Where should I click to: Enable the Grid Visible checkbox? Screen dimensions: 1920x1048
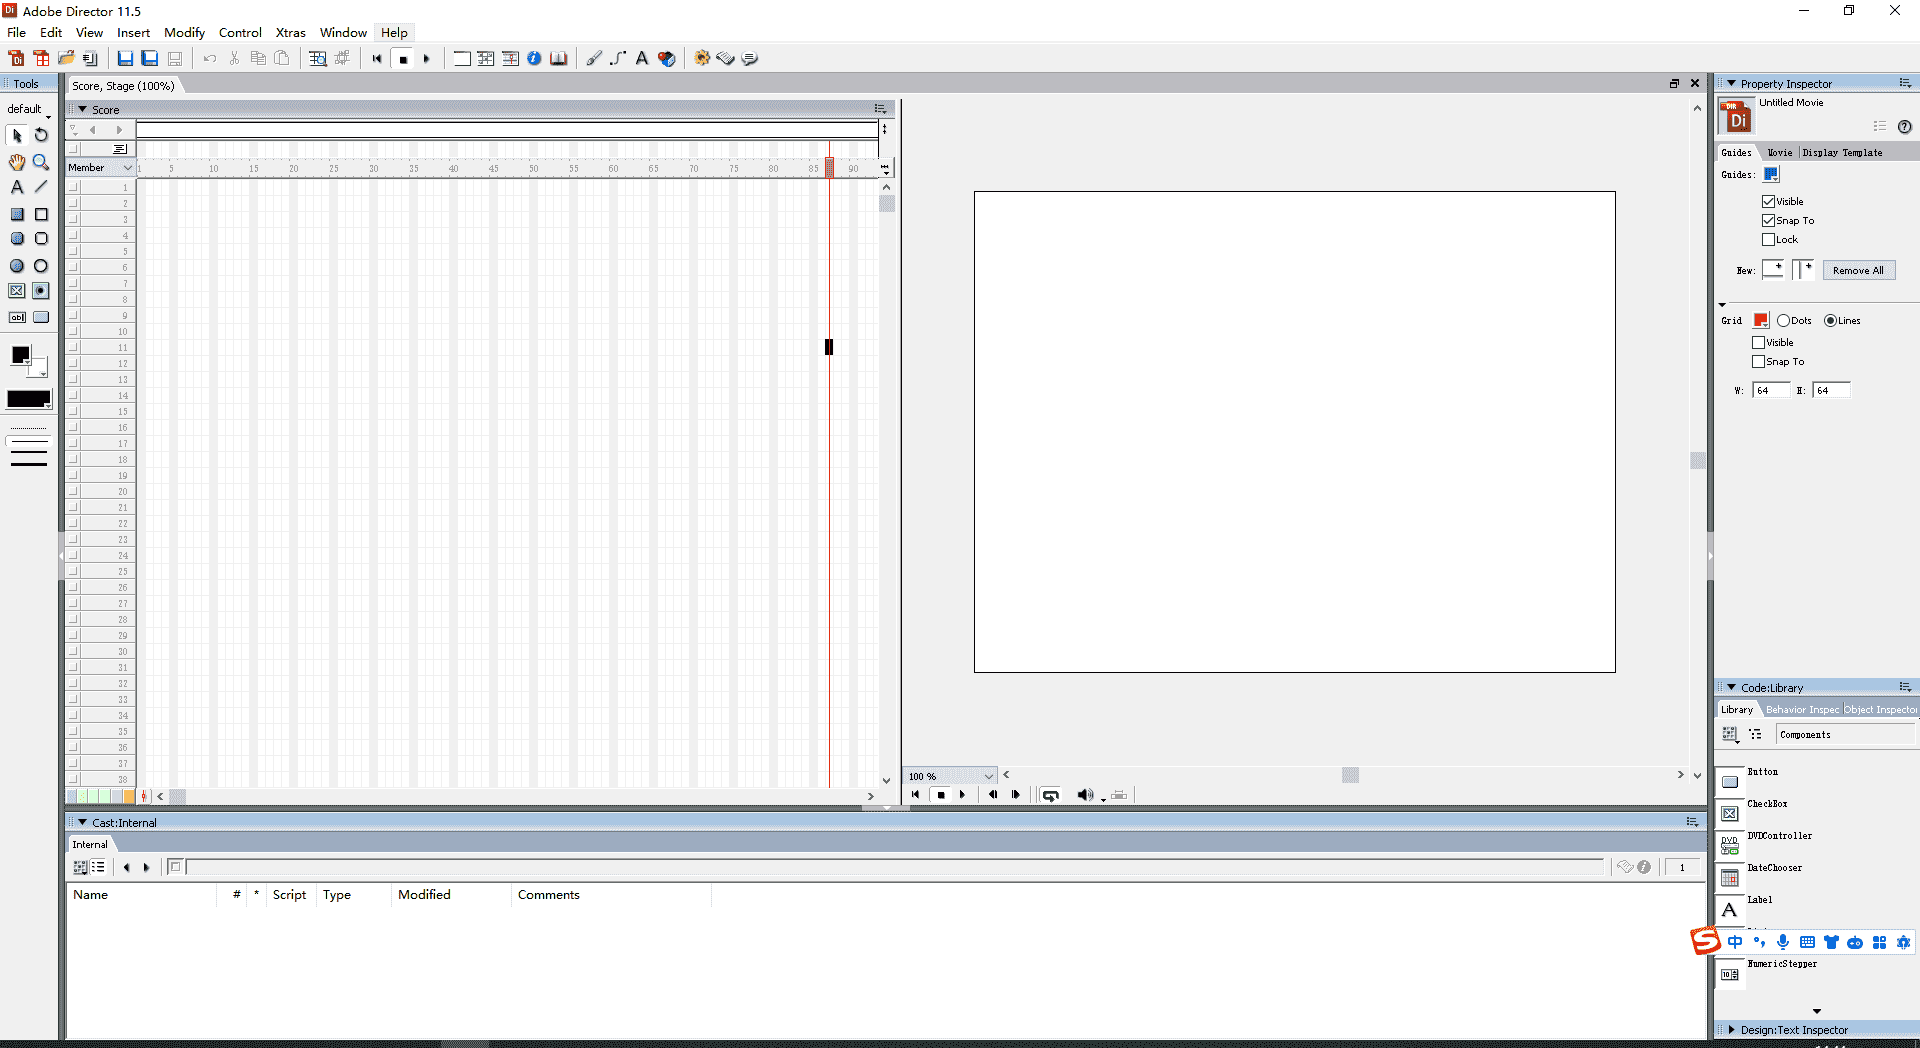click(x=1758, y=342)
